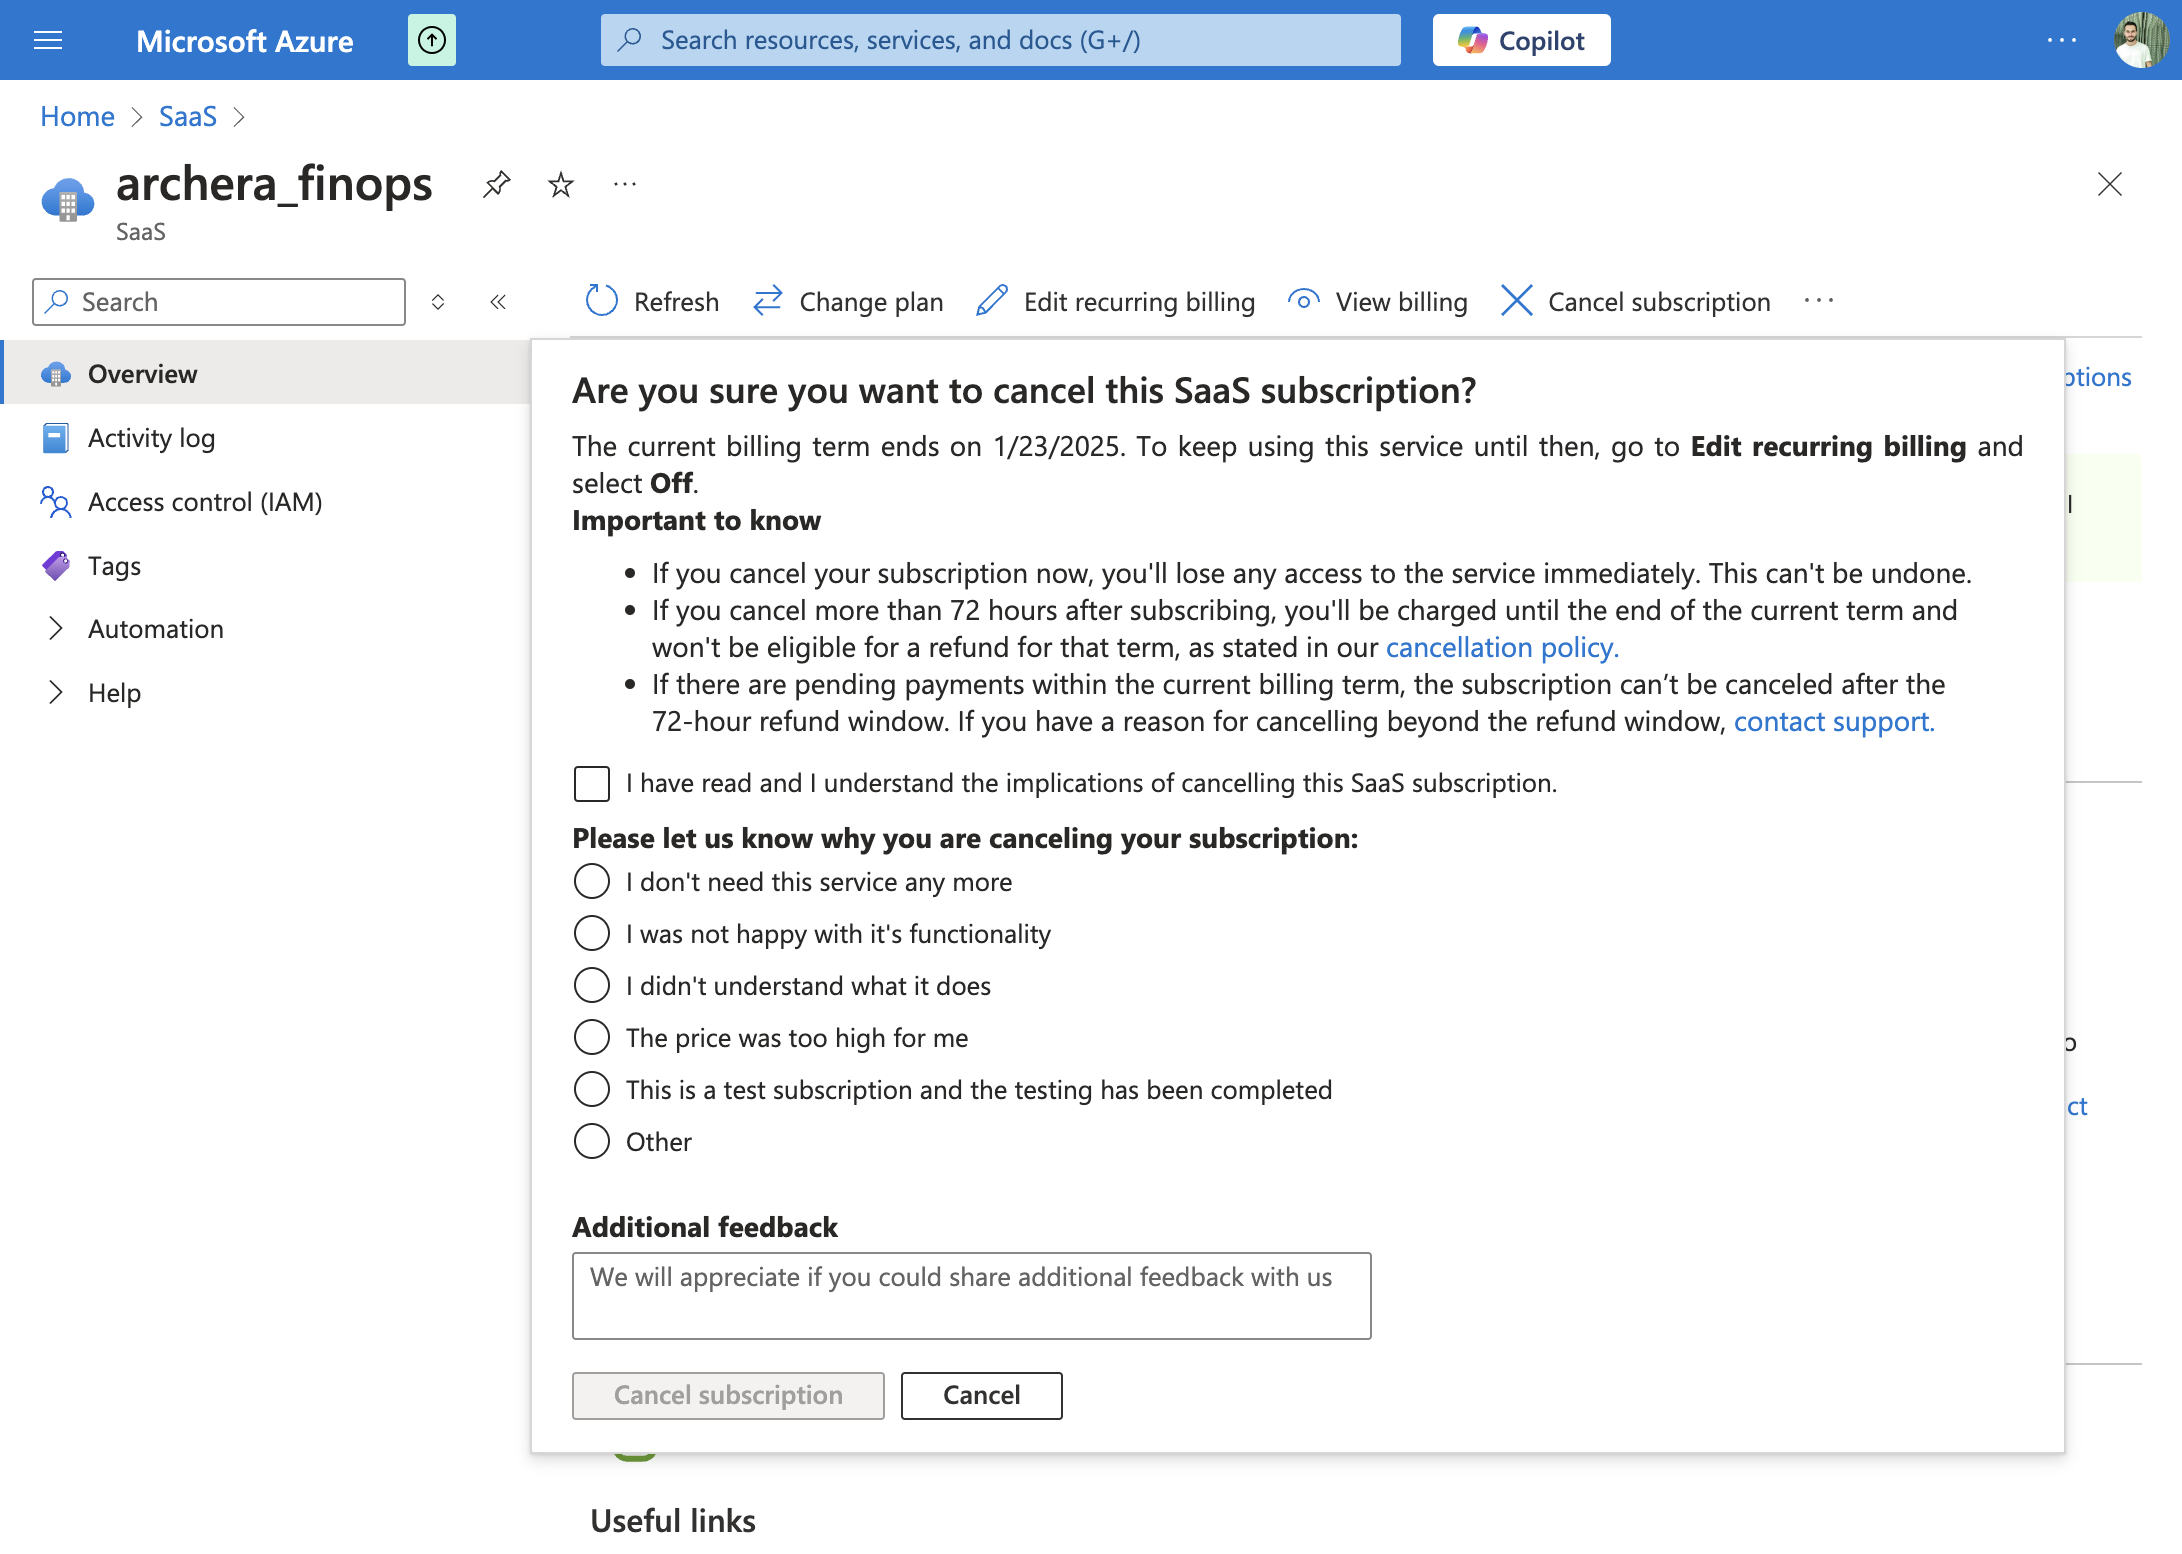Pin archera_finops to dashboard
This screenshot has width=2182, height=1554.
click(x=496, y=184)
